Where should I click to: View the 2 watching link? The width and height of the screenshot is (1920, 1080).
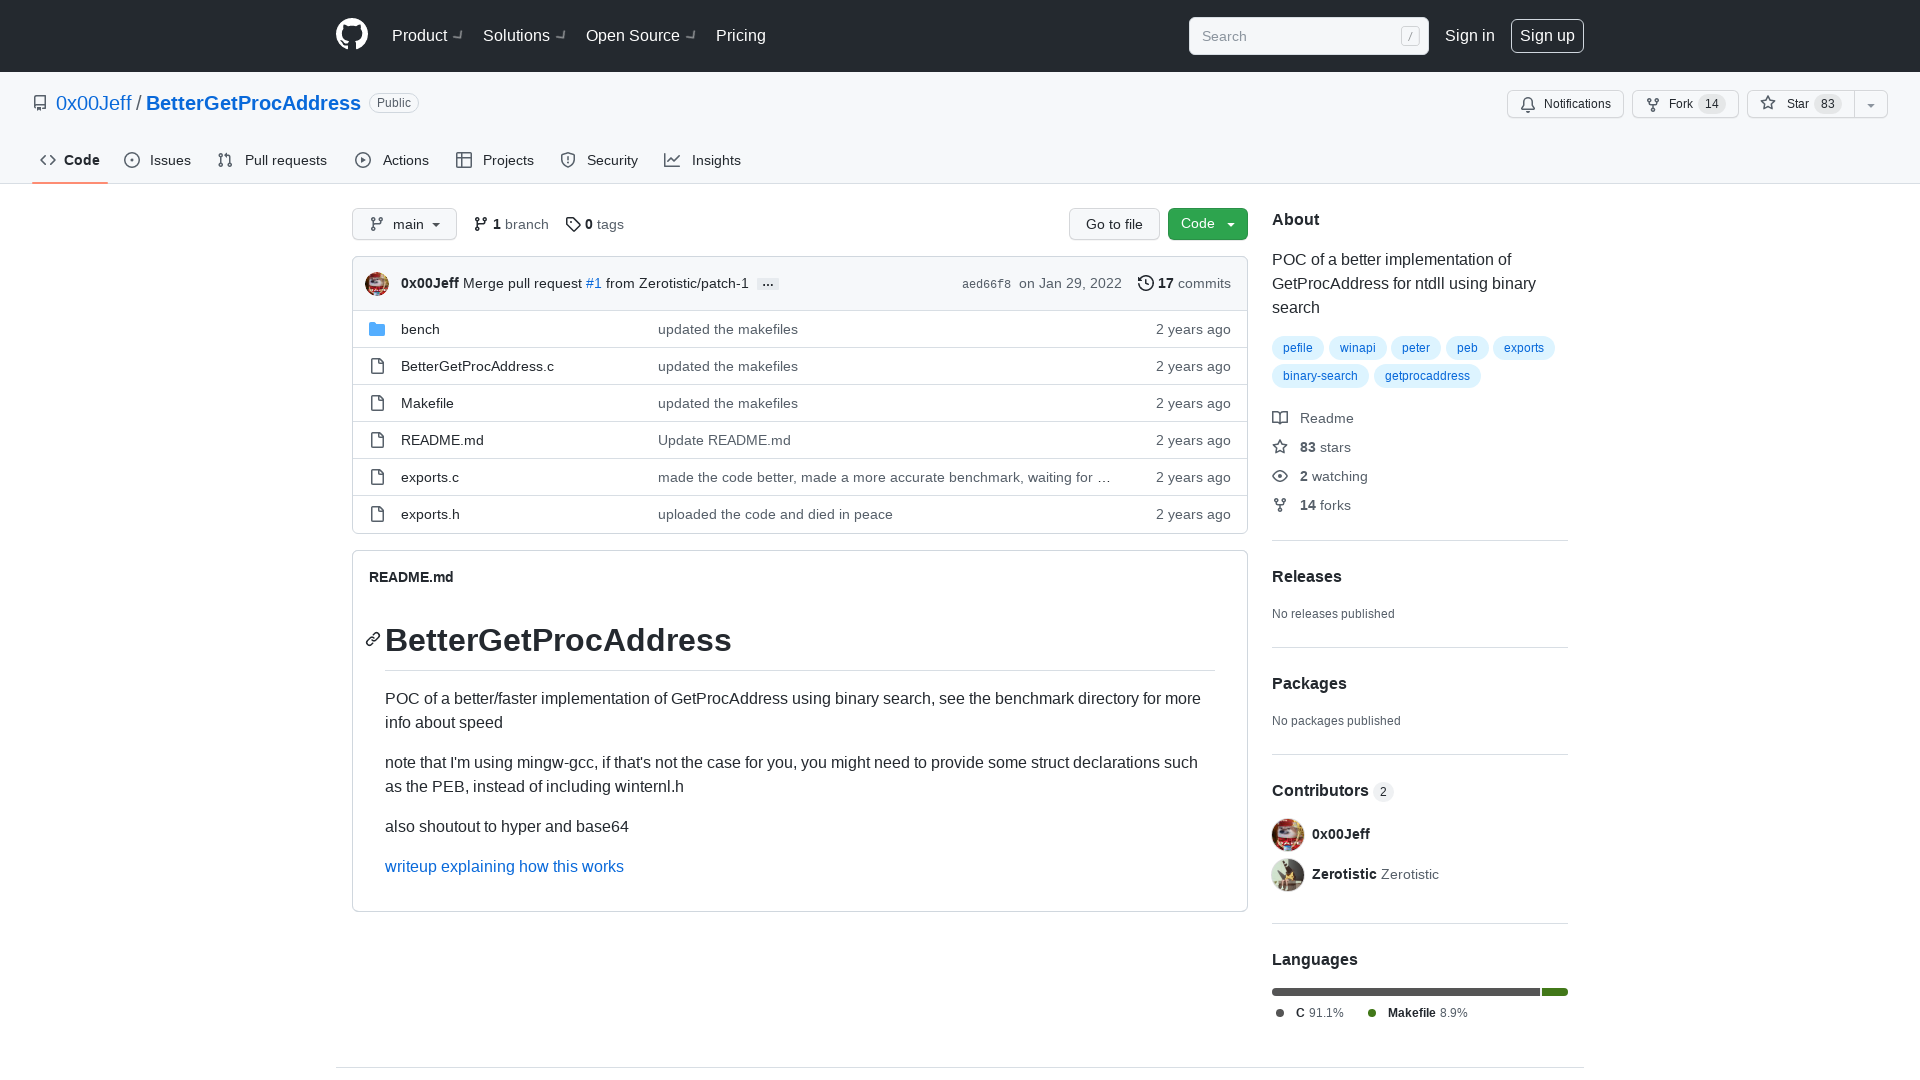(x=1320, y=476)
